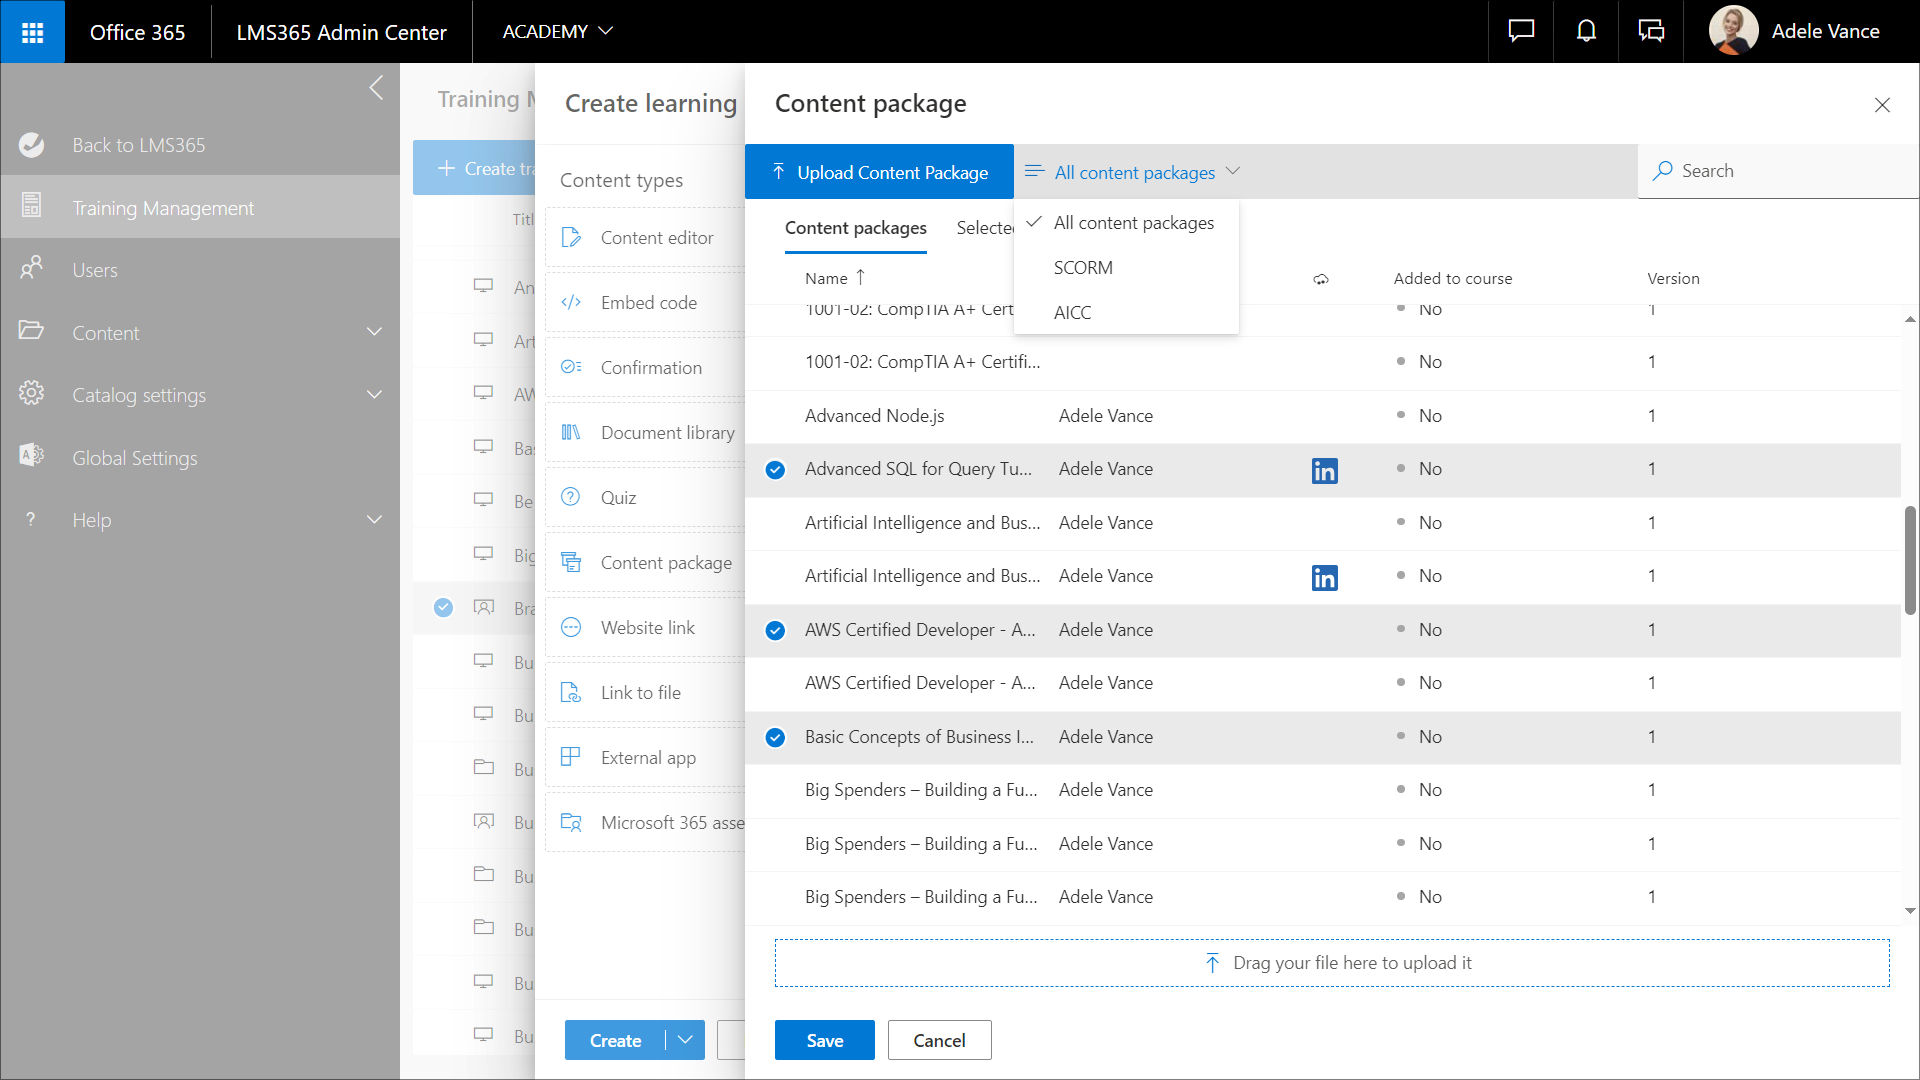Click the scrollbar up arrow
1920x1080 pixels.
pos(1910,319)
